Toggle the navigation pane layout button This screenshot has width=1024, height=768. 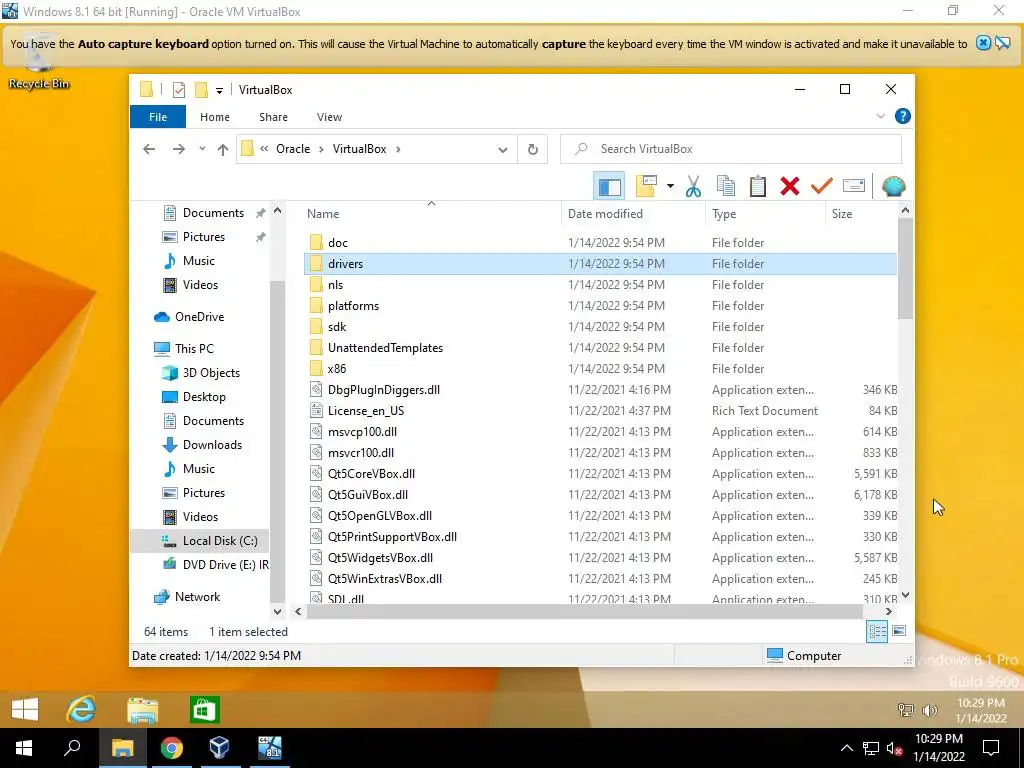[609, 187]
